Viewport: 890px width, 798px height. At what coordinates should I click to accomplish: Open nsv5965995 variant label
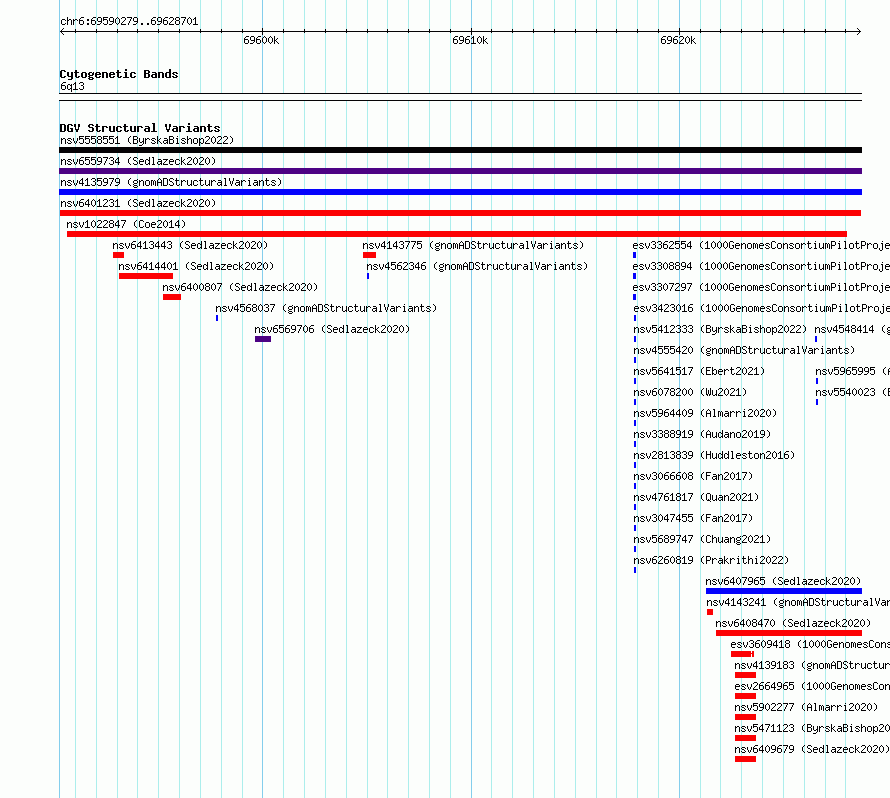click(853, 371)
